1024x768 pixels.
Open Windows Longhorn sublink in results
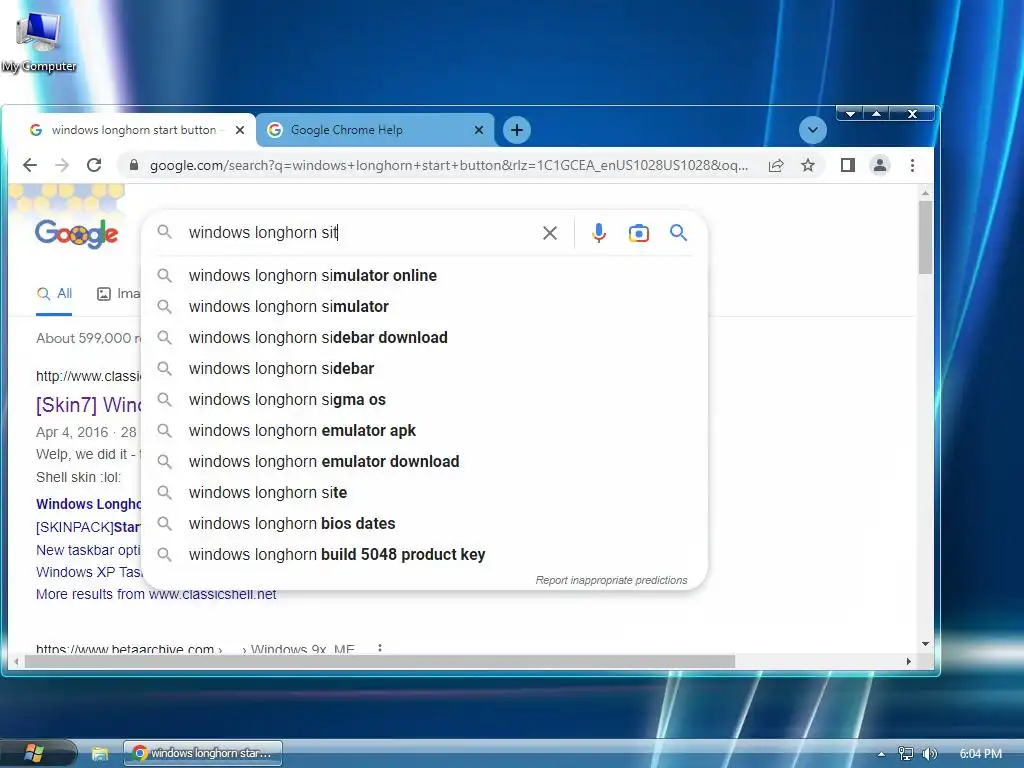(88, 504)
